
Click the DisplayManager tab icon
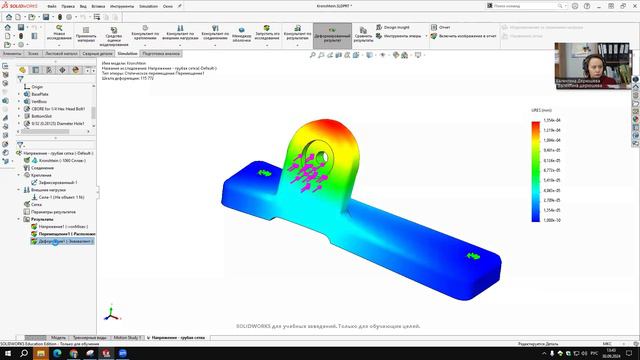coord(76,70)
